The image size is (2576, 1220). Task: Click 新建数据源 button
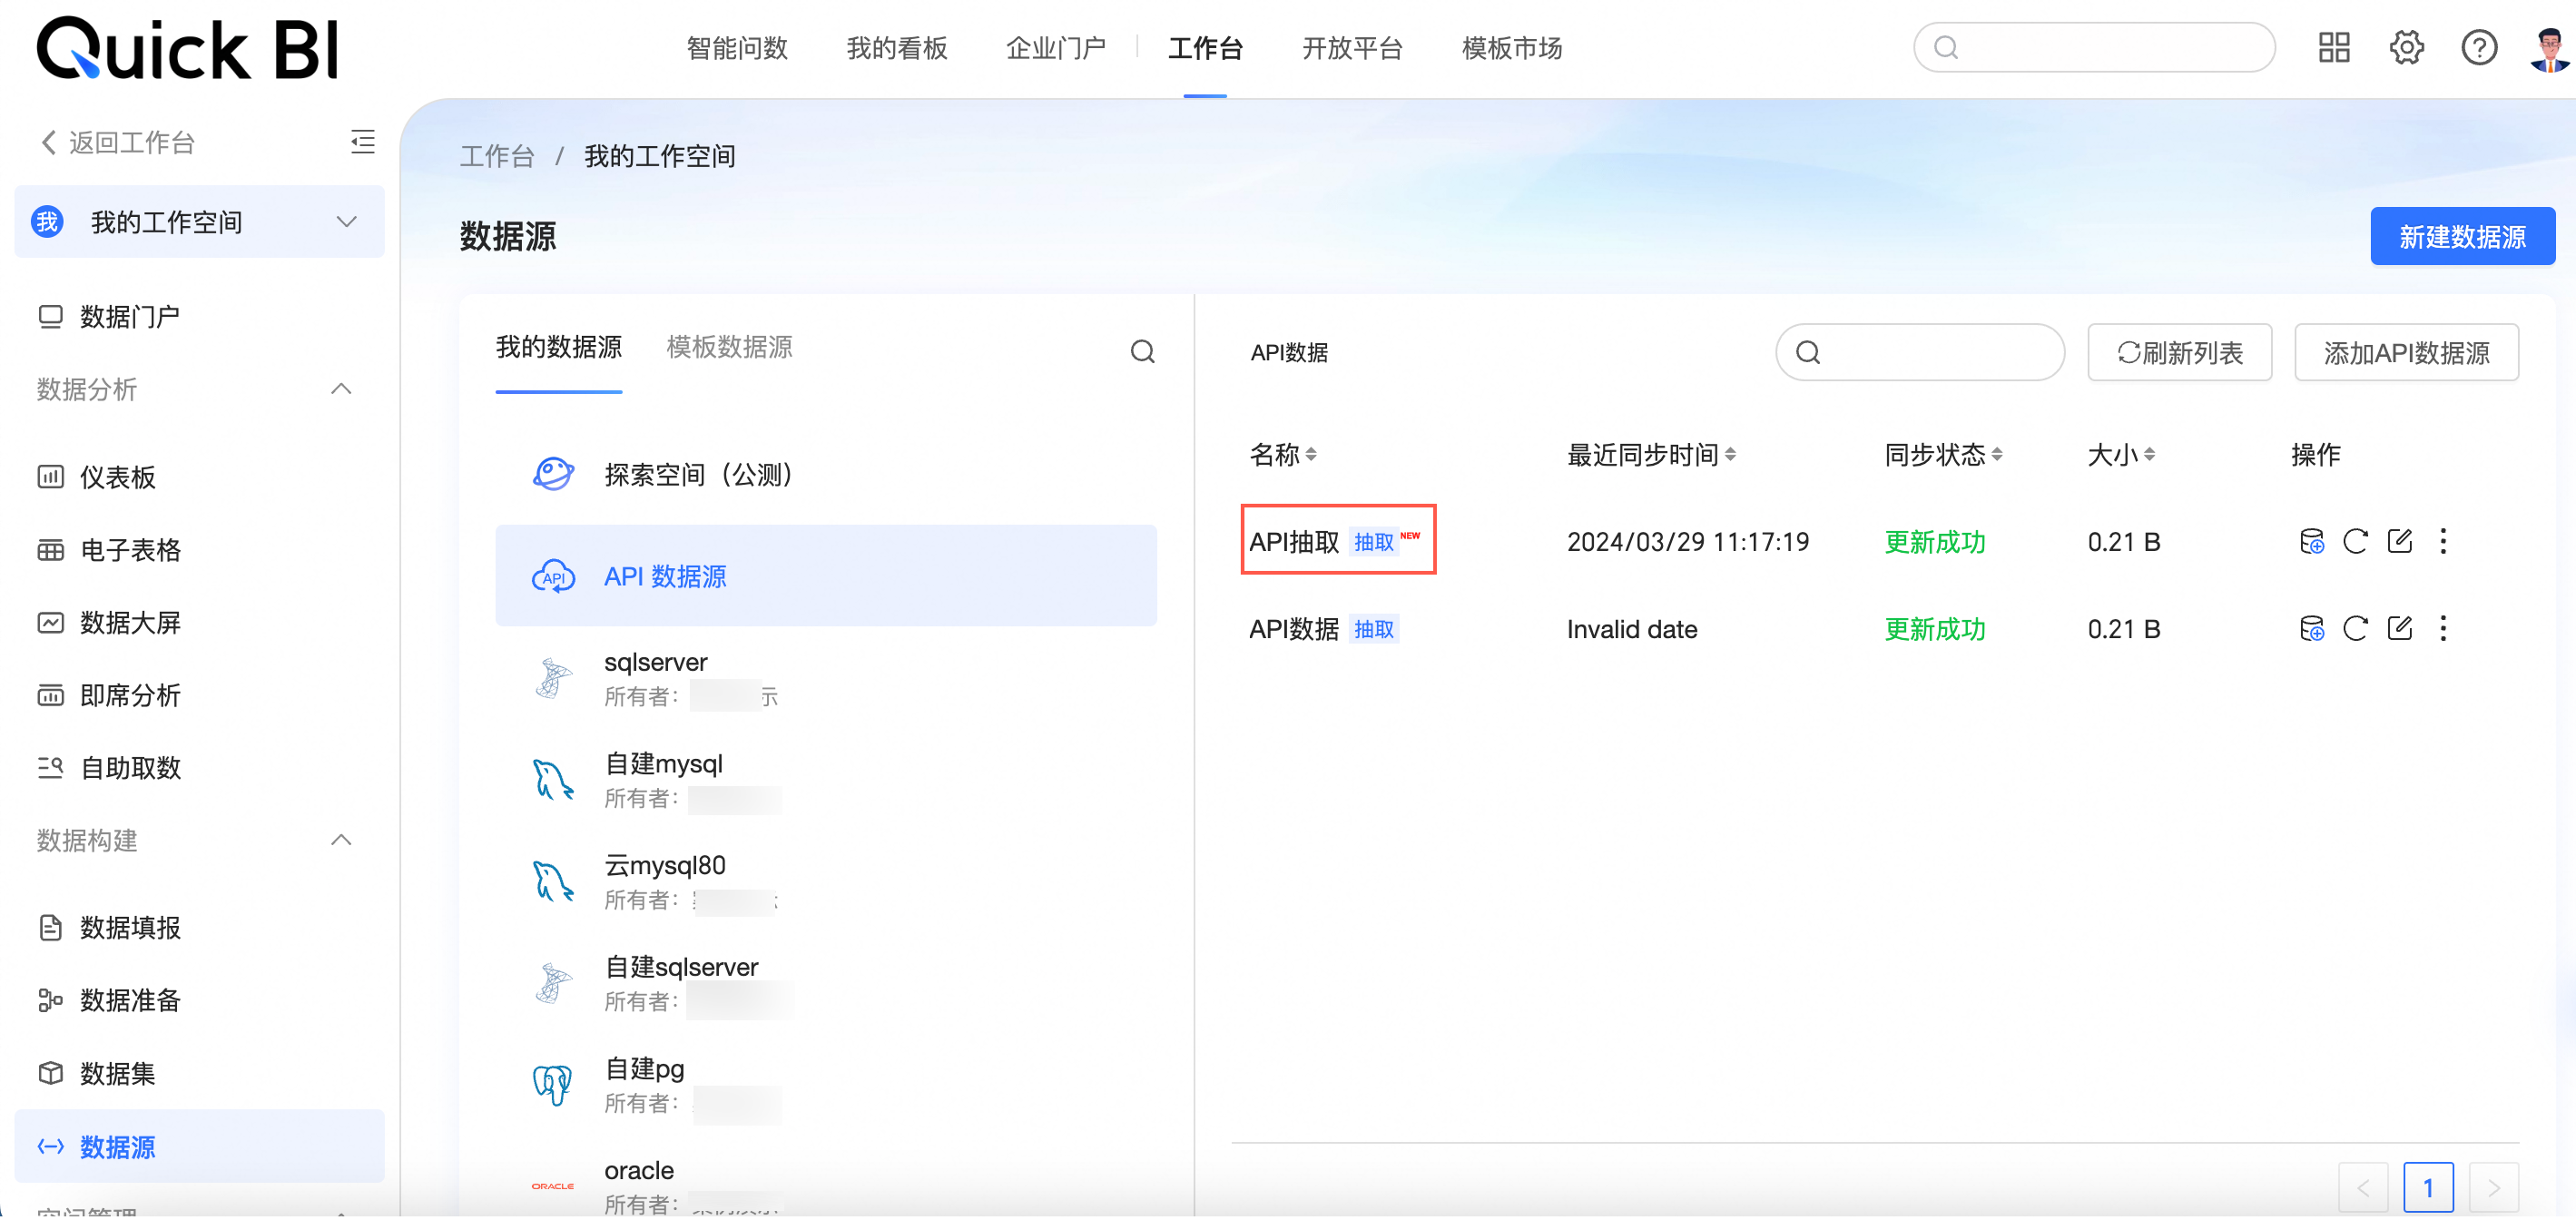2462,236
